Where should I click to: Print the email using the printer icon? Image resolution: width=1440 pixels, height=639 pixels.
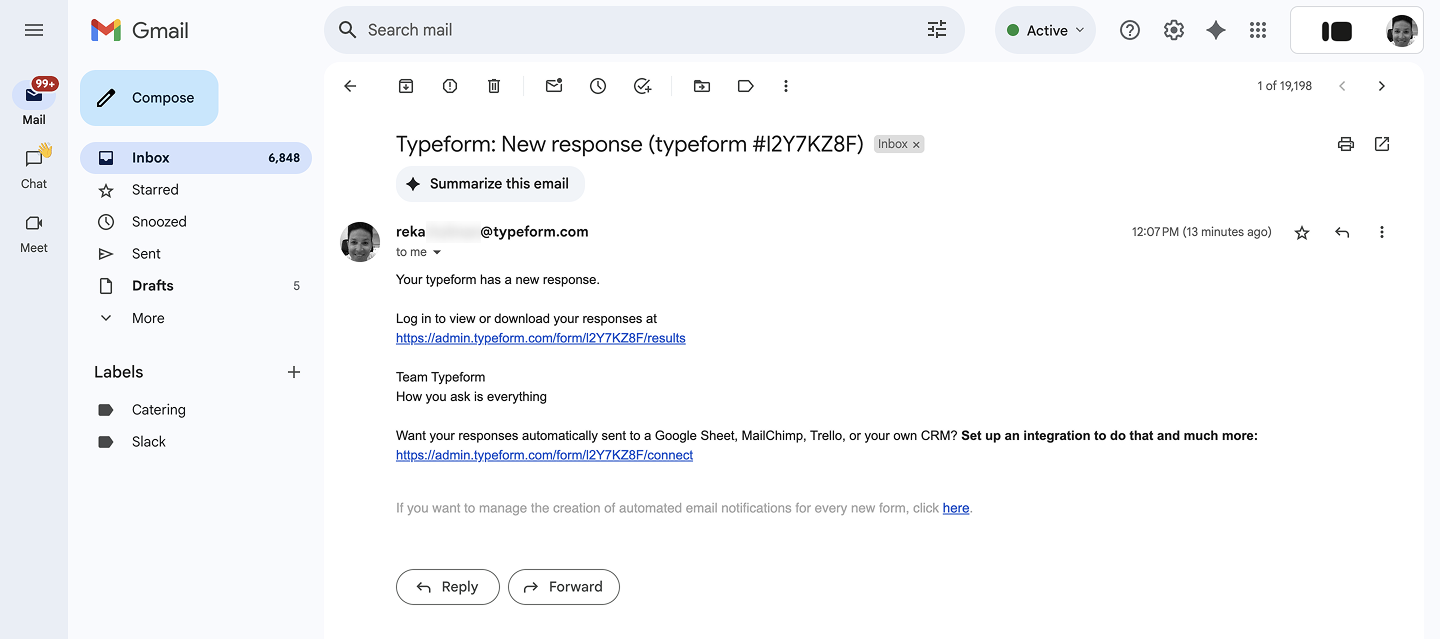point(1346,144)
